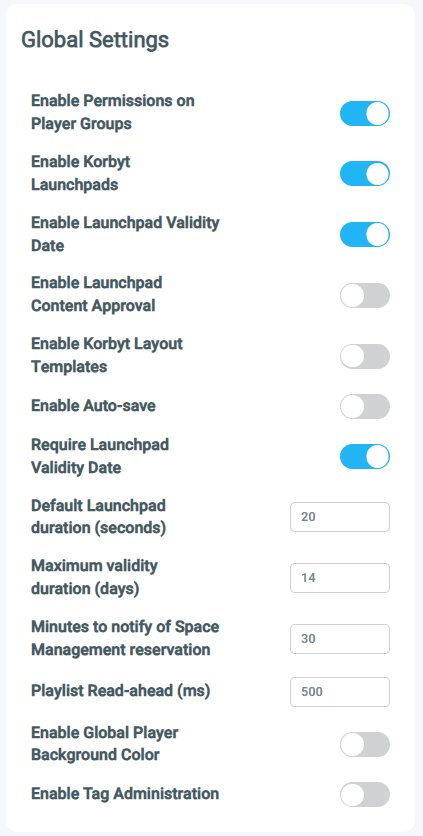Turn on Global Player Background Color
The width and height of the screenshot is (423, 836).
click(x=365, y=744)
